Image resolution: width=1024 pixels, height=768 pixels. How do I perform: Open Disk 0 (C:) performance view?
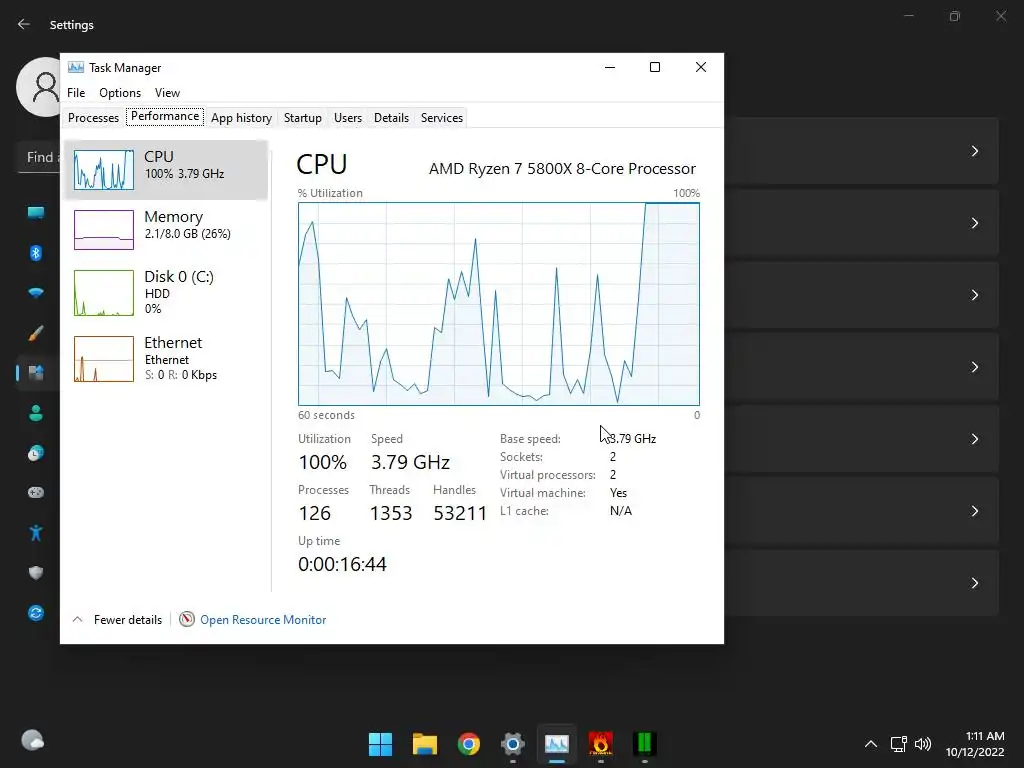[166, 293]
